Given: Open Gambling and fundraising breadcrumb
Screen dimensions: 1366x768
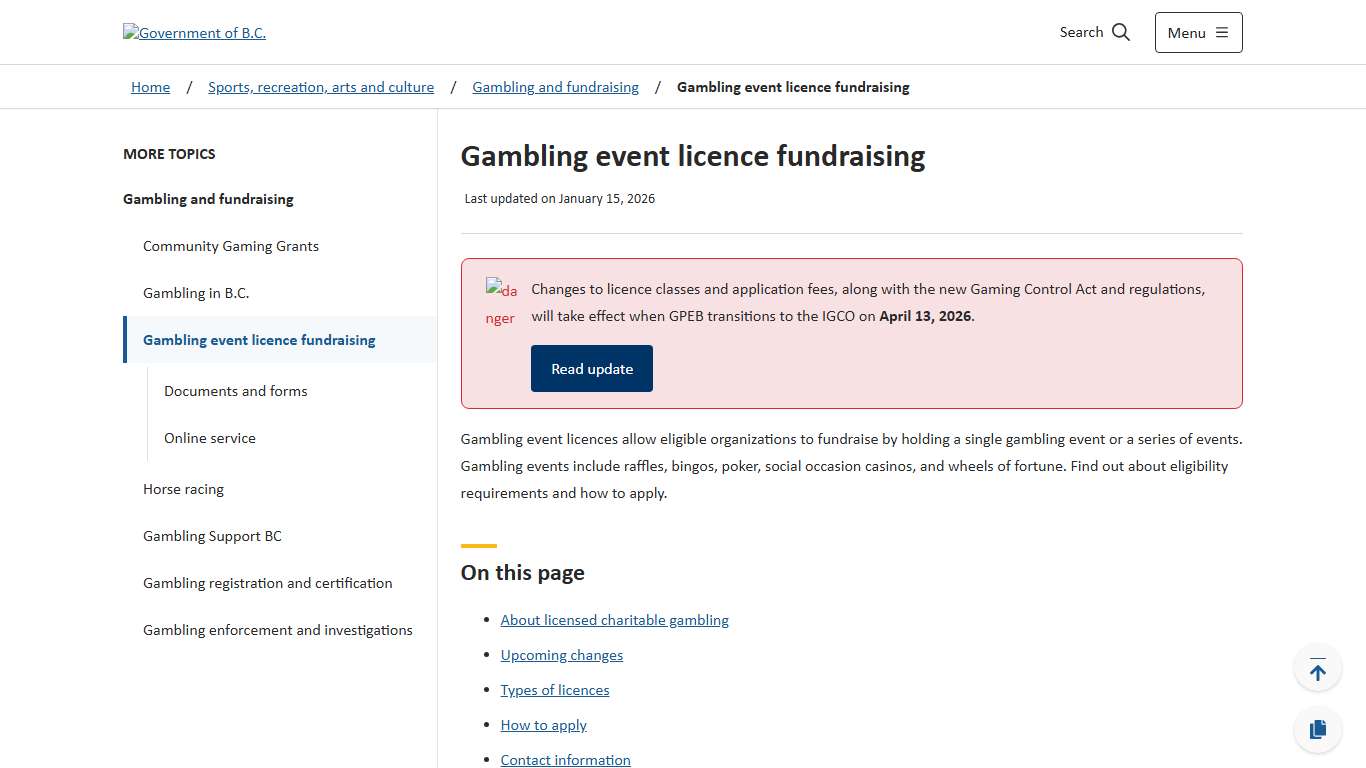Looking at the screenshot, I should [x=555, y=87].
